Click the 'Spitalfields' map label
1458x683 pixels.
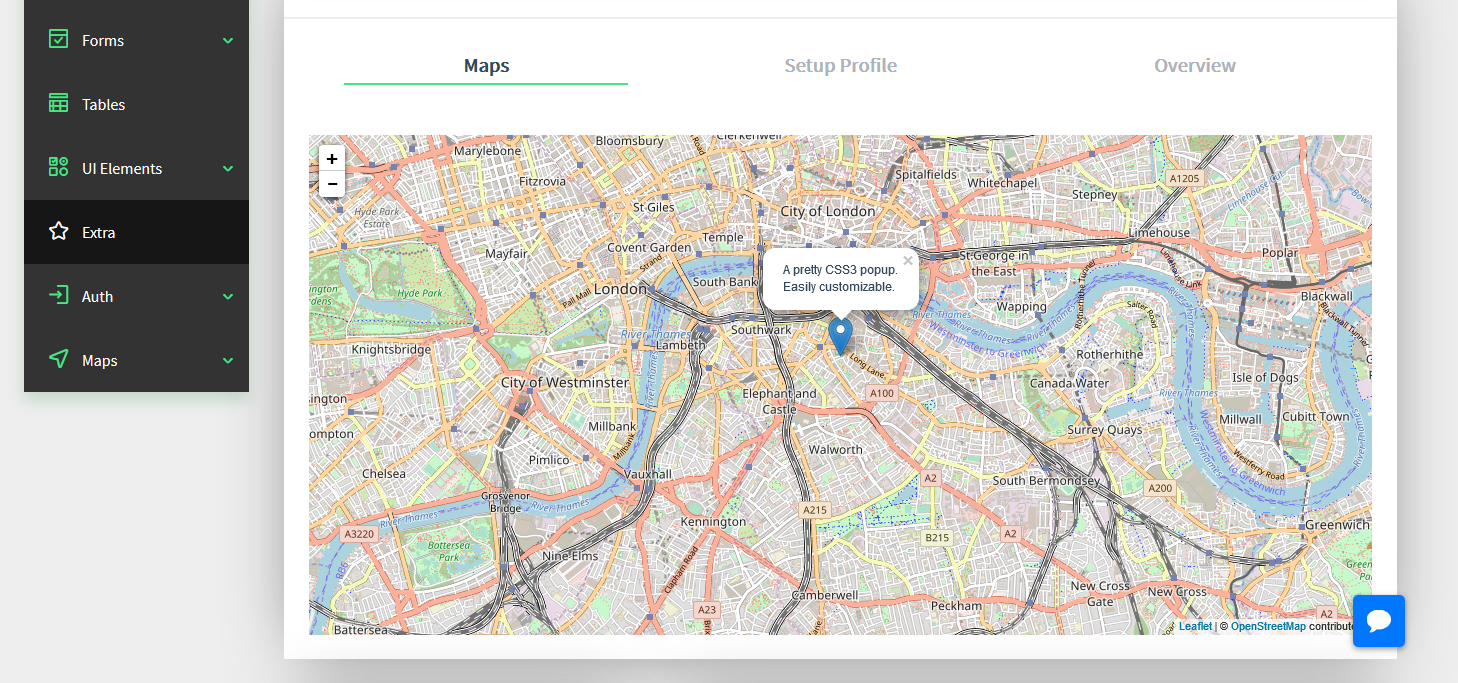click(x=926, y=175)
